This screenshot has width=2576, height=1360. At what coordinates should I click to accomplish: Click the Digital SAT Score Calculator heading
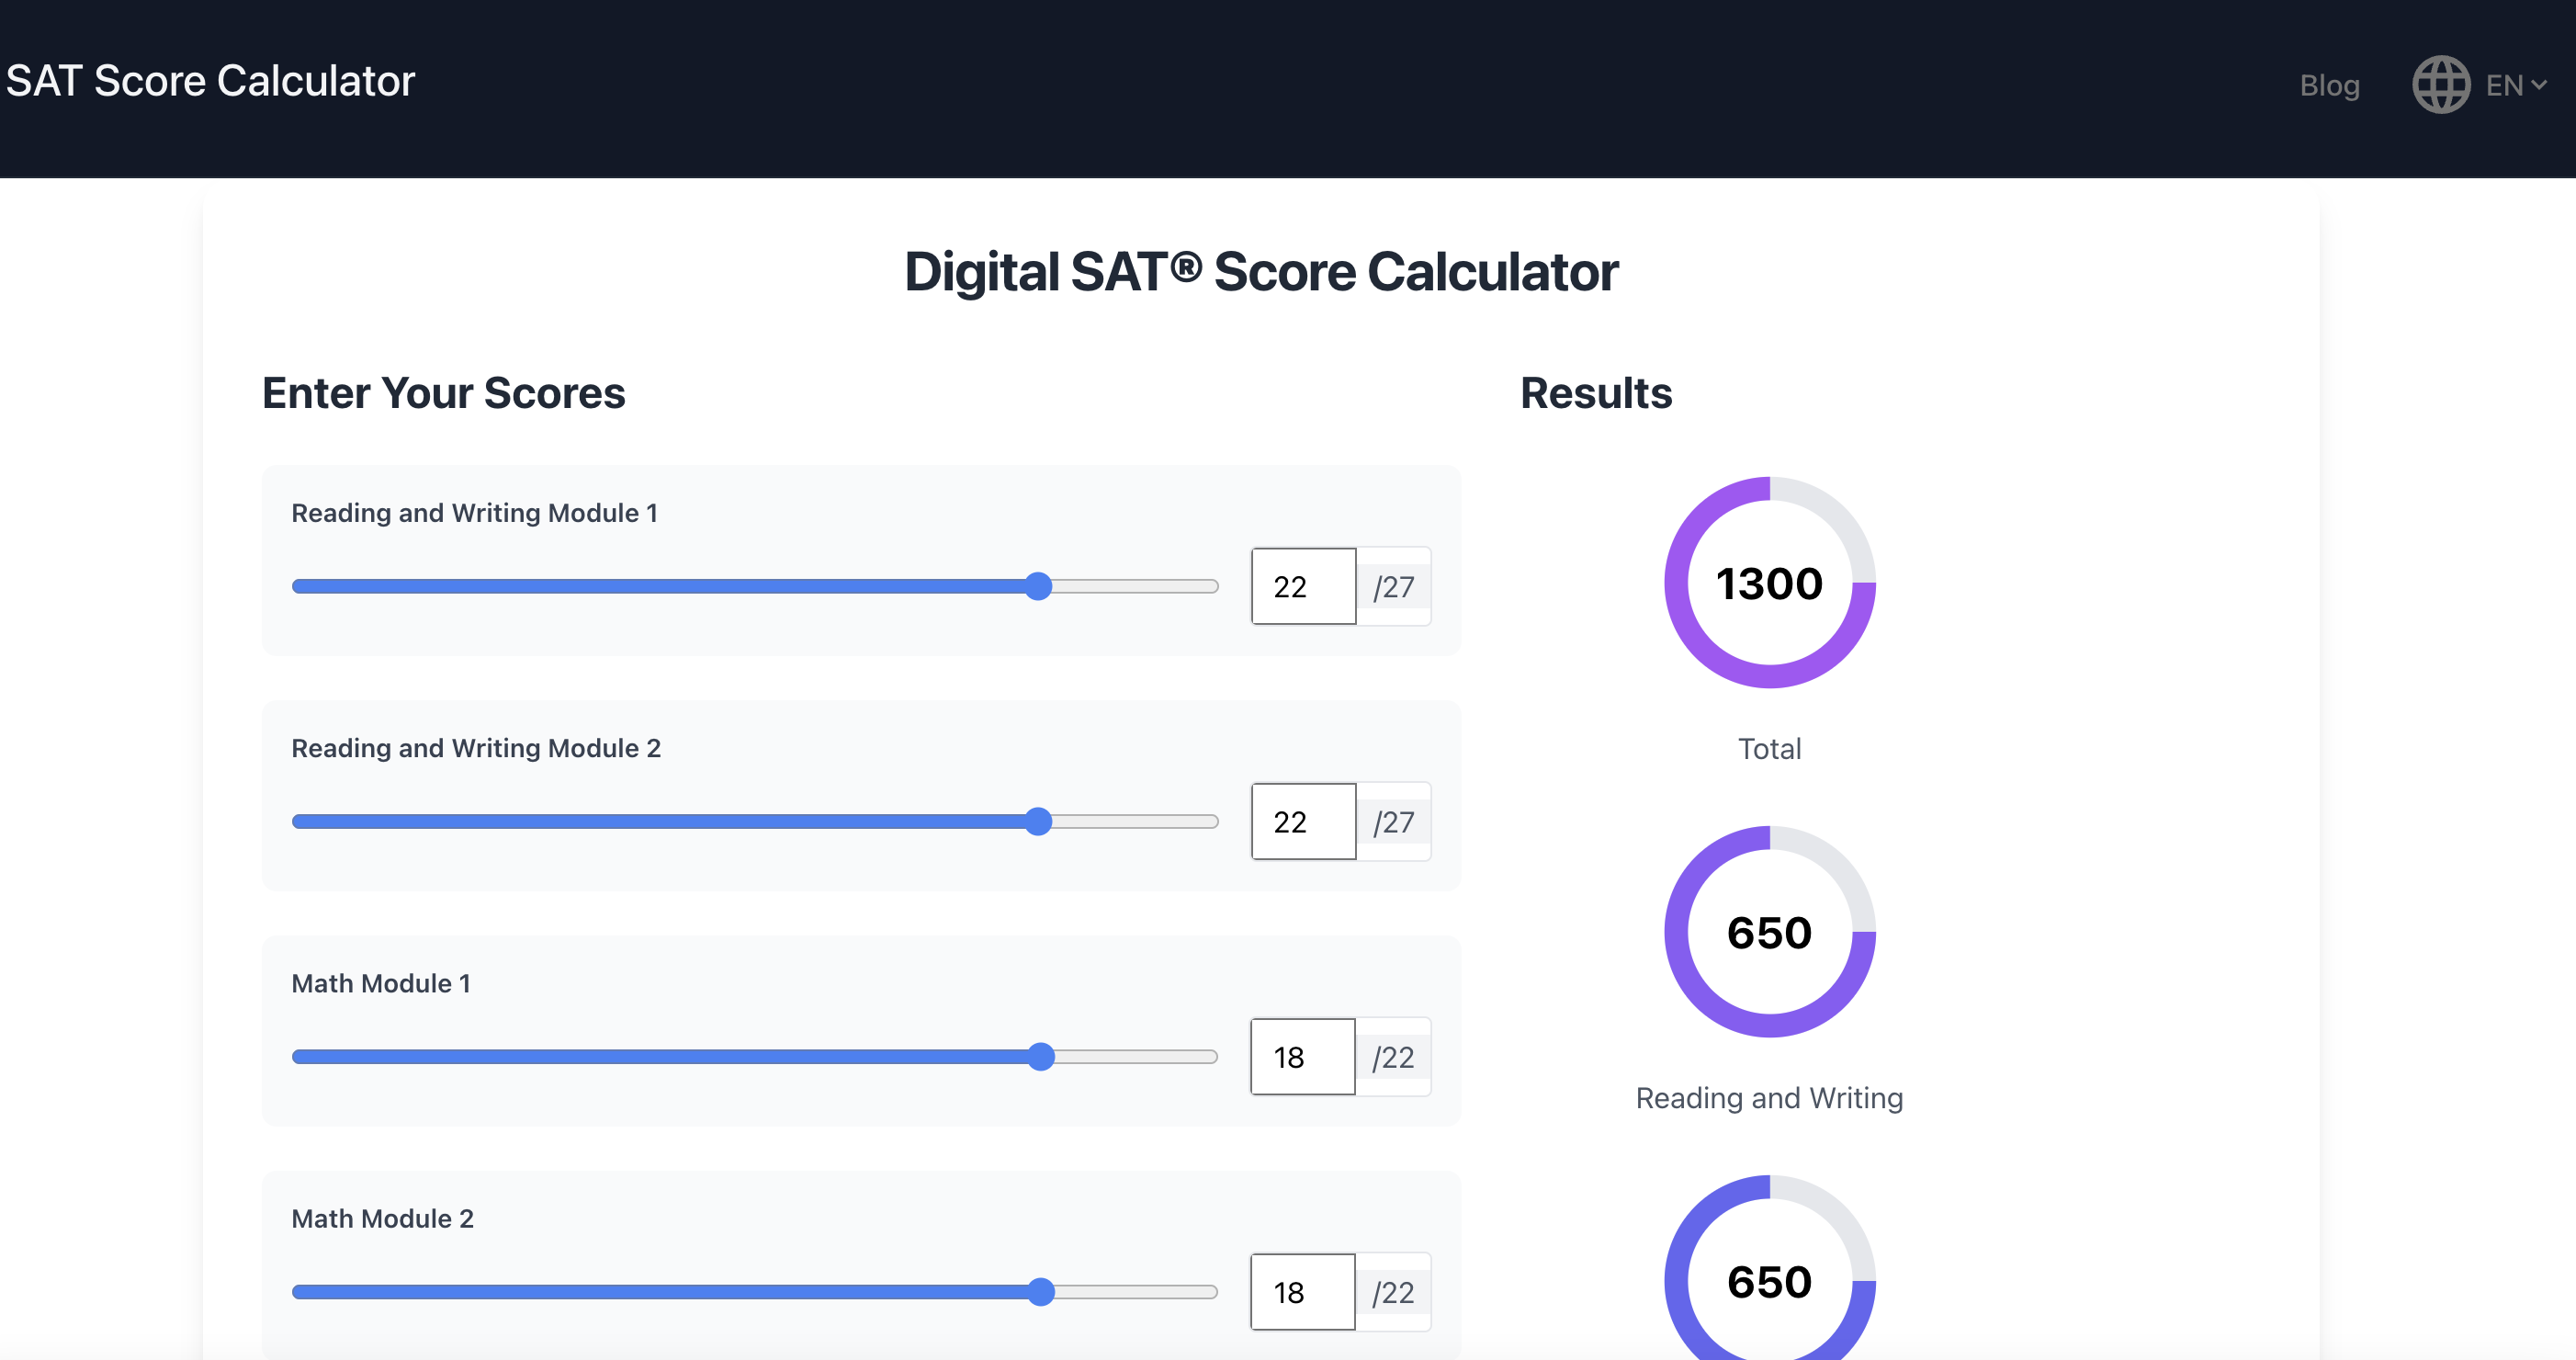point(1262,270)
